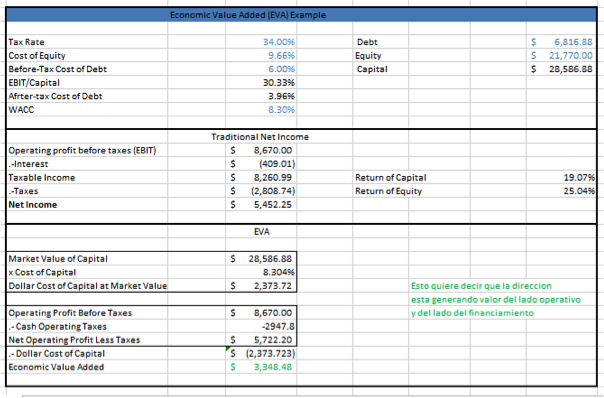Image resolution: width=604 pixels, height=398 pixels.
Task: Click the Equity amount 21,770.00 cell
Action: [x=561, y=55]
